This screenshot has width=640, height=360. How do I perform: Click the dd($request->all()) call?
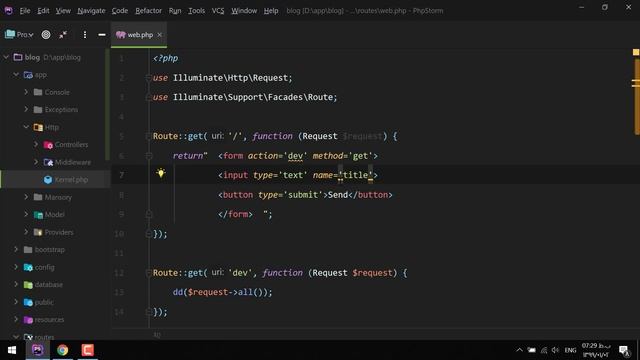click(222, 292)
